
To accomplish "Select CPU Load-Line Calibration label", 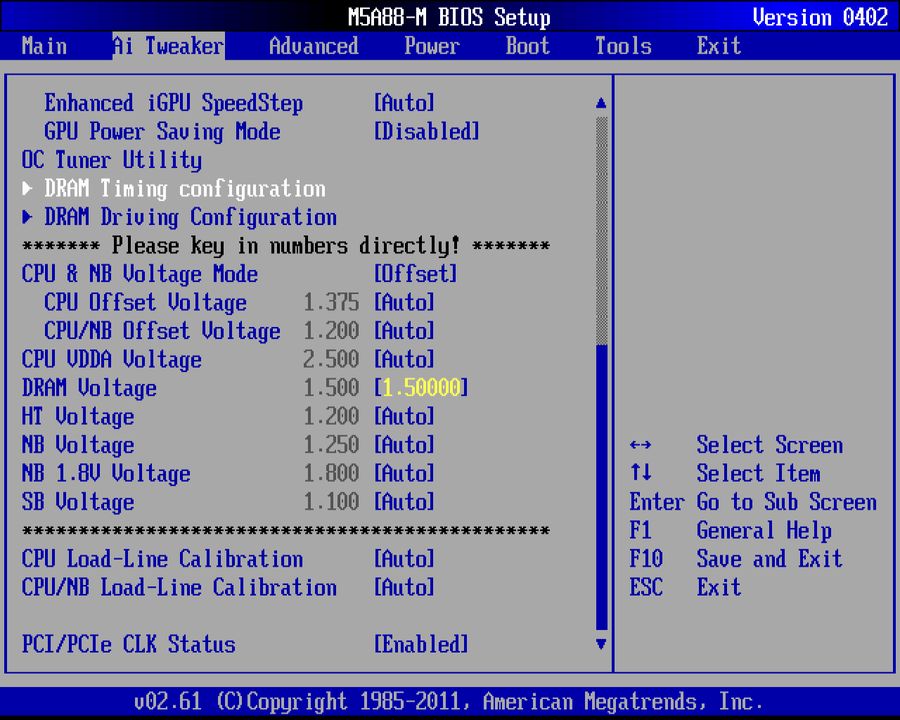I will point(162,559).
